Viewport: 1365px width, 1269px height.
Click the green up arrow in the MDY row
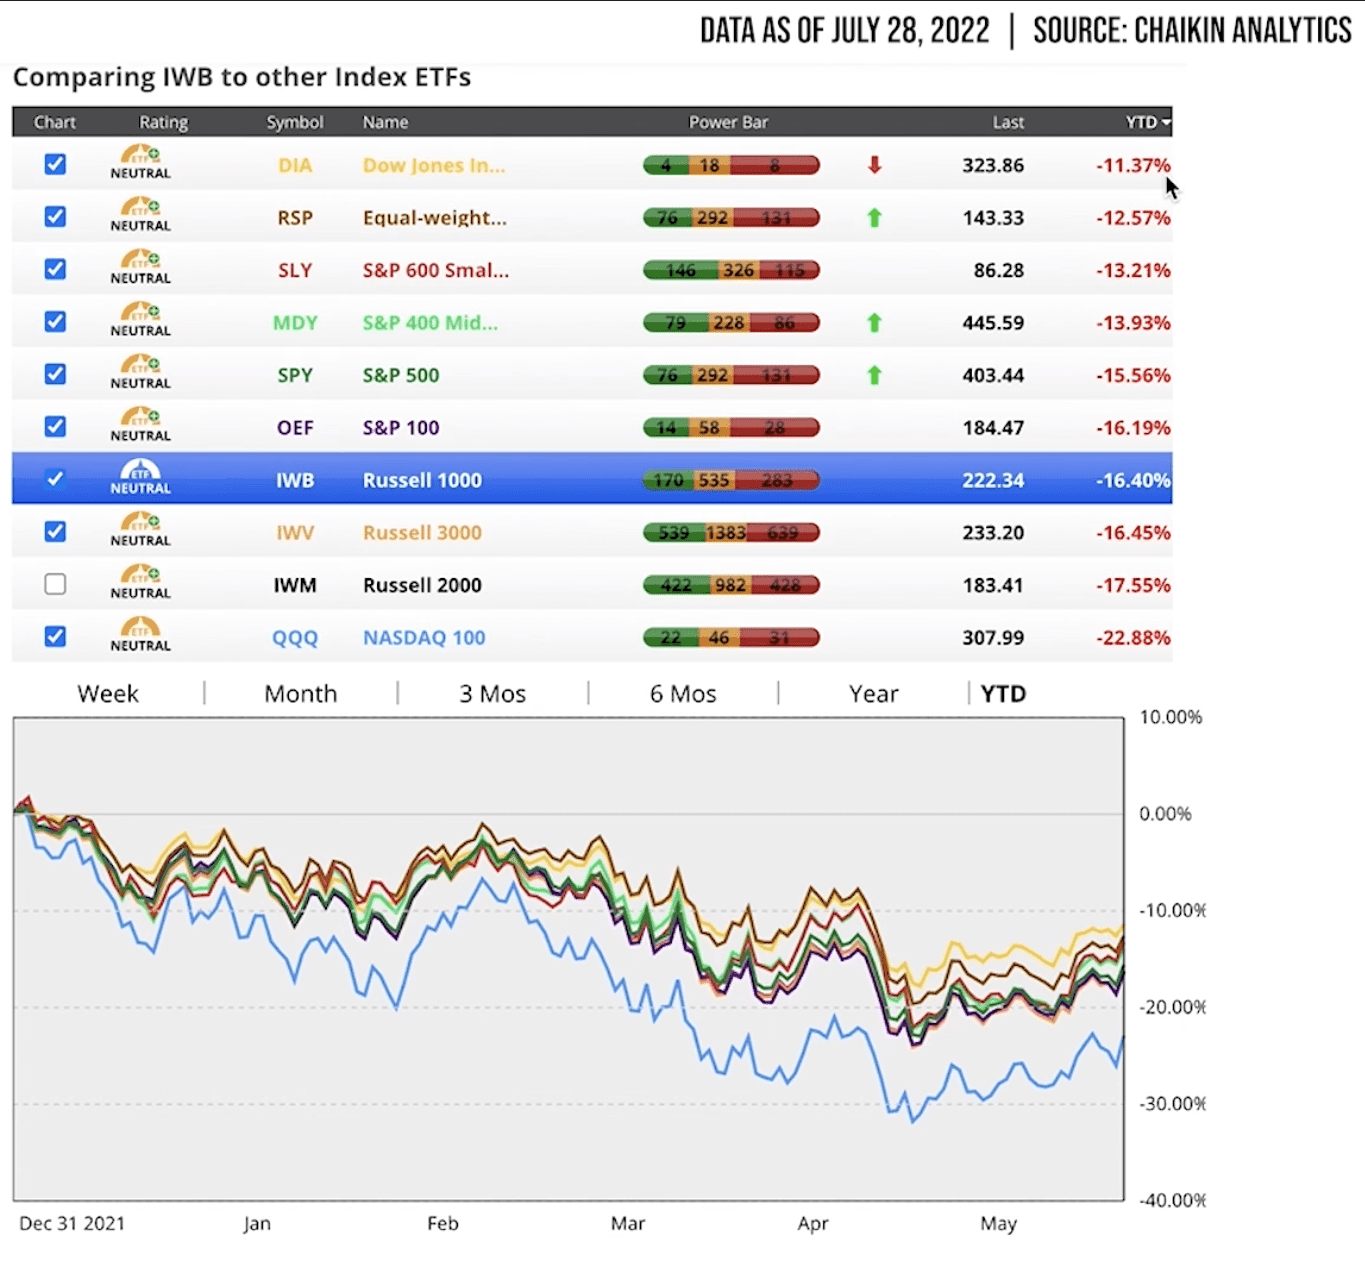tap(875, 322)
